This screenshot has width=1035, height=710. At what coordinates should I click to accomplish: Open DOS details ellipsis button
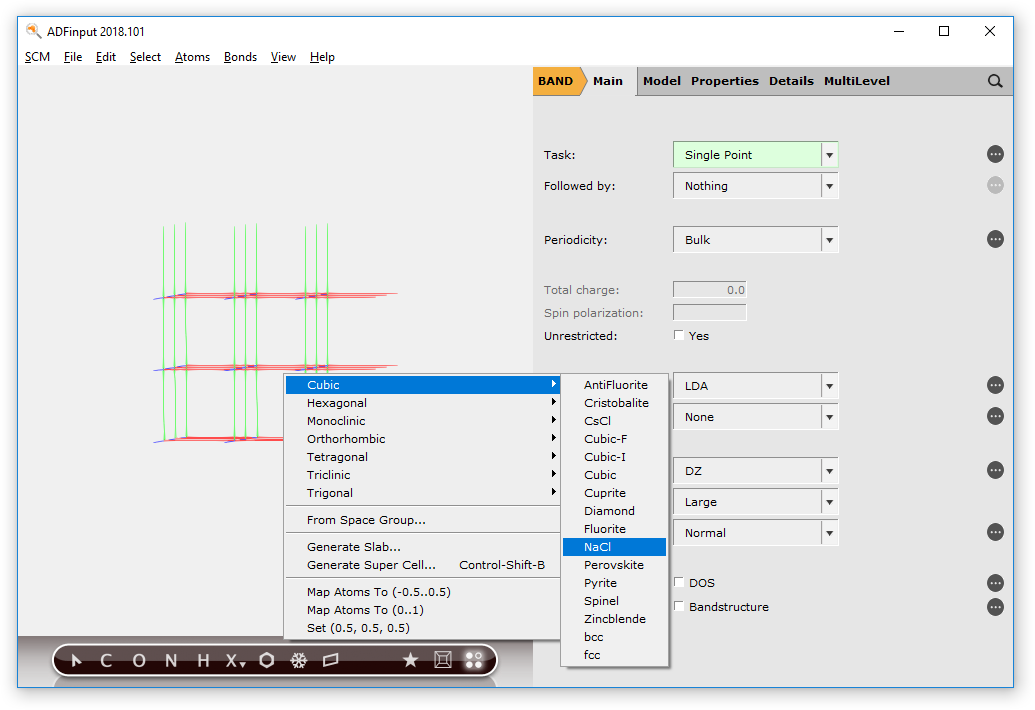(995, 583)
